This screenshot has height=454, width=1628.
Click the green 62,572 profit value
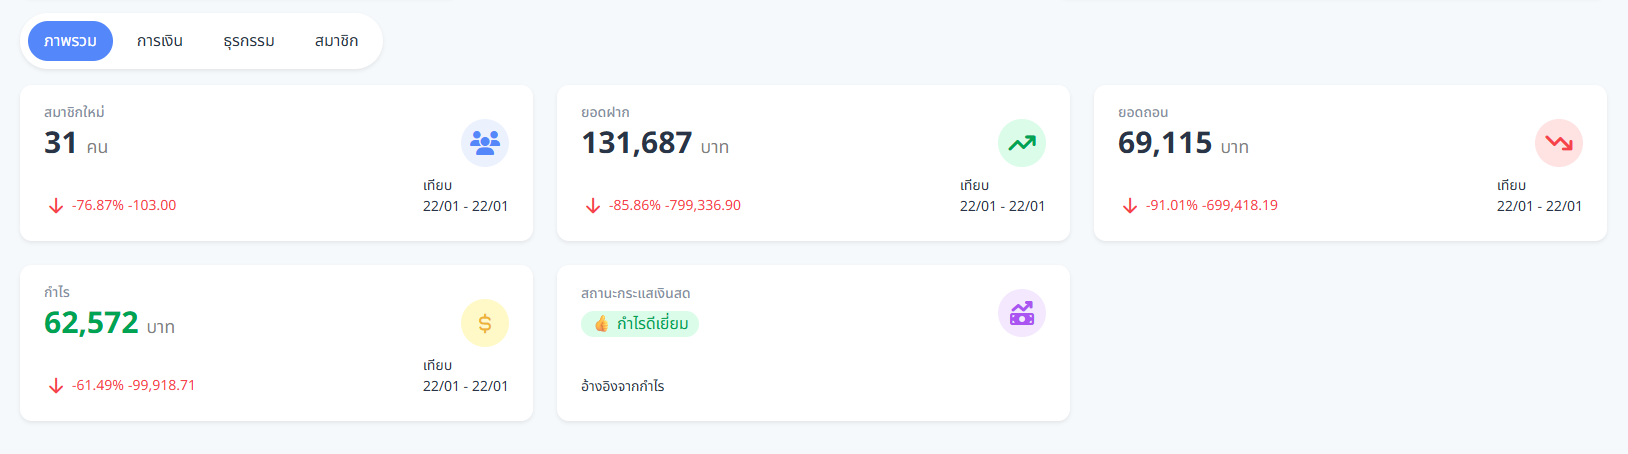[x=91, y=323]
